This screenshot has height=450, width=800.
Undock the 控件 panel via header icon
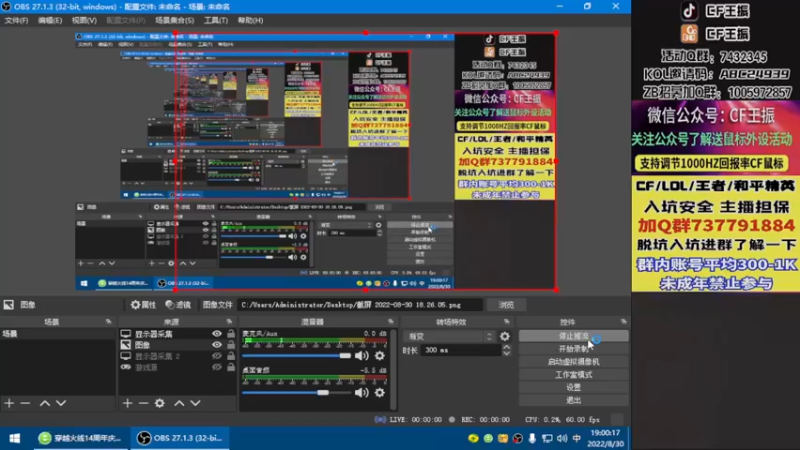click(623, 322)
